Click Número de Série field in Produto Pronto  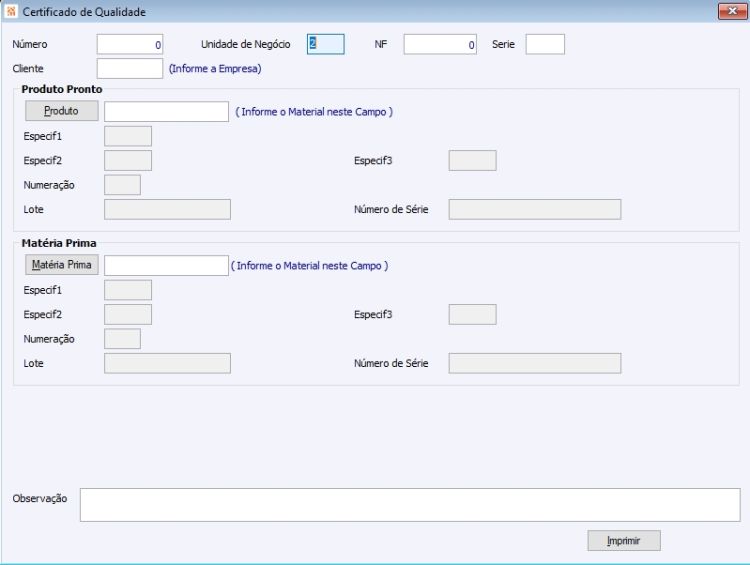(535, 210)
